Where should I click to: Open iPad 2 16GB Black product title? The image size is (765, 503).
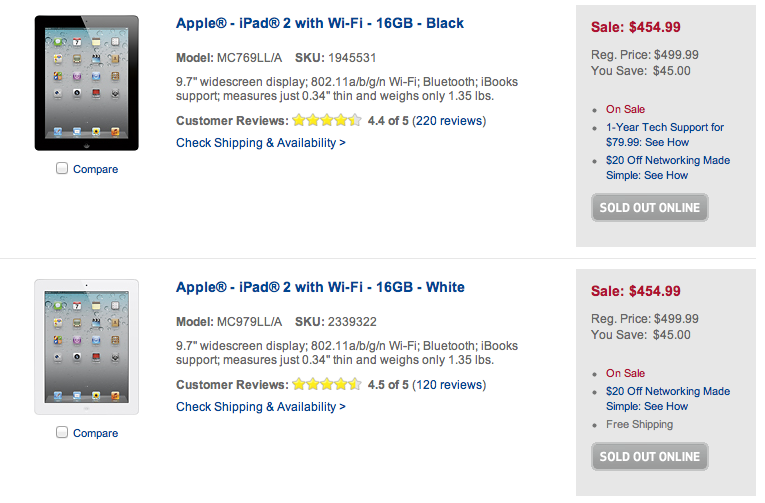click(x=320, y=23)
